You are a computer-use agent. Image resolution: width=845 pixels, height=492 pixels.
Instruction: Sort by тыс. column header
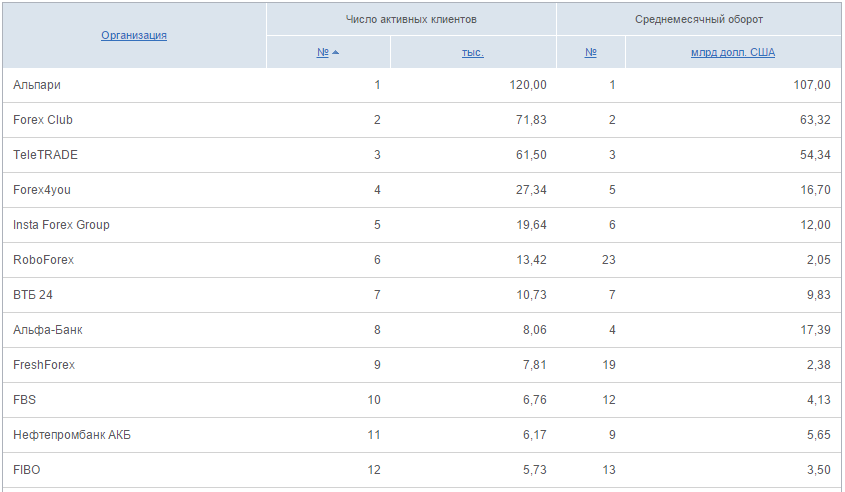click(x=473, y=52)
